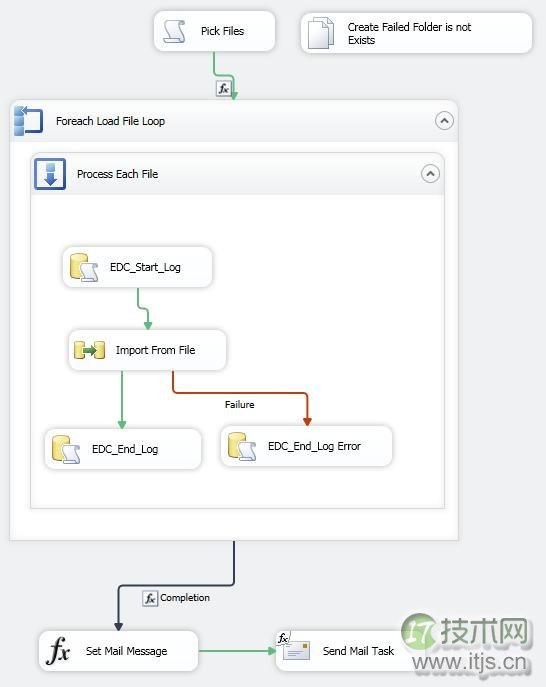Image resolution: width=546 pixels, height=687 pixels.
Task: Select the Completion precedence constraint label
Action: point(184,598)
